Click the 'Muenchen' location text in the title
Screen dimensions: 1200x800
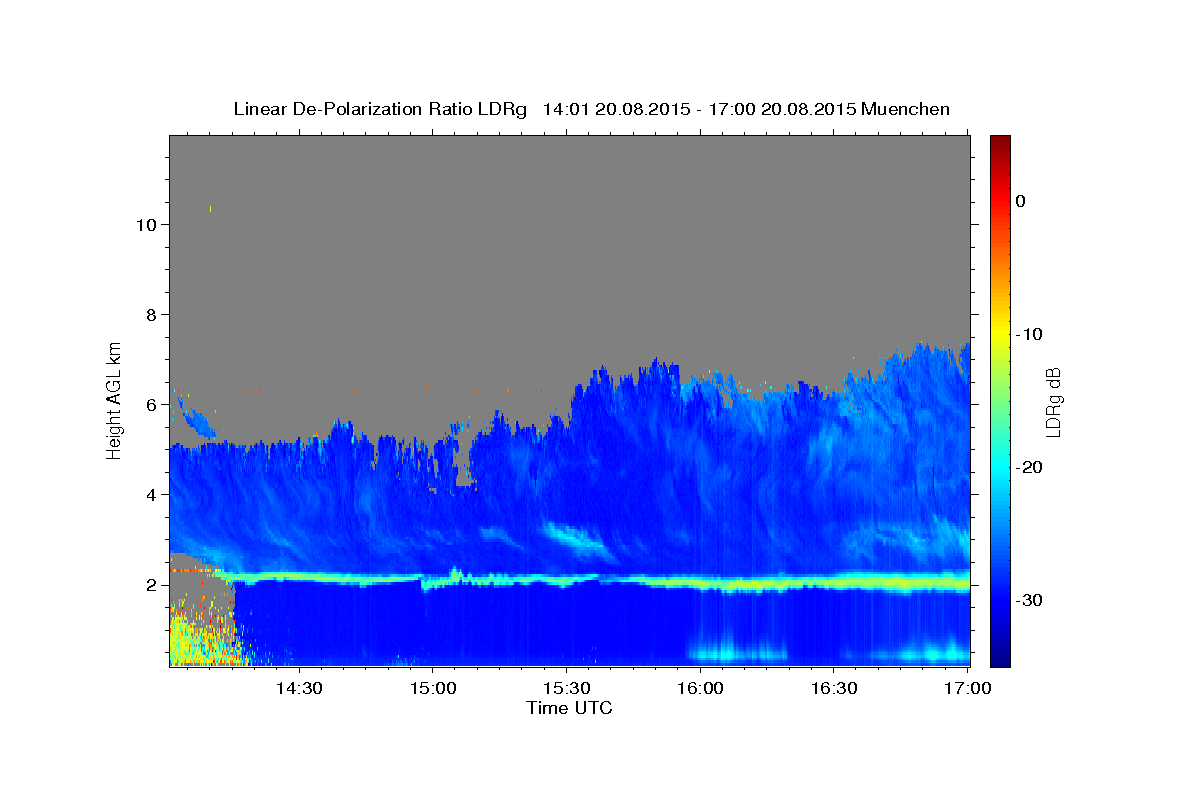[905, 109]
